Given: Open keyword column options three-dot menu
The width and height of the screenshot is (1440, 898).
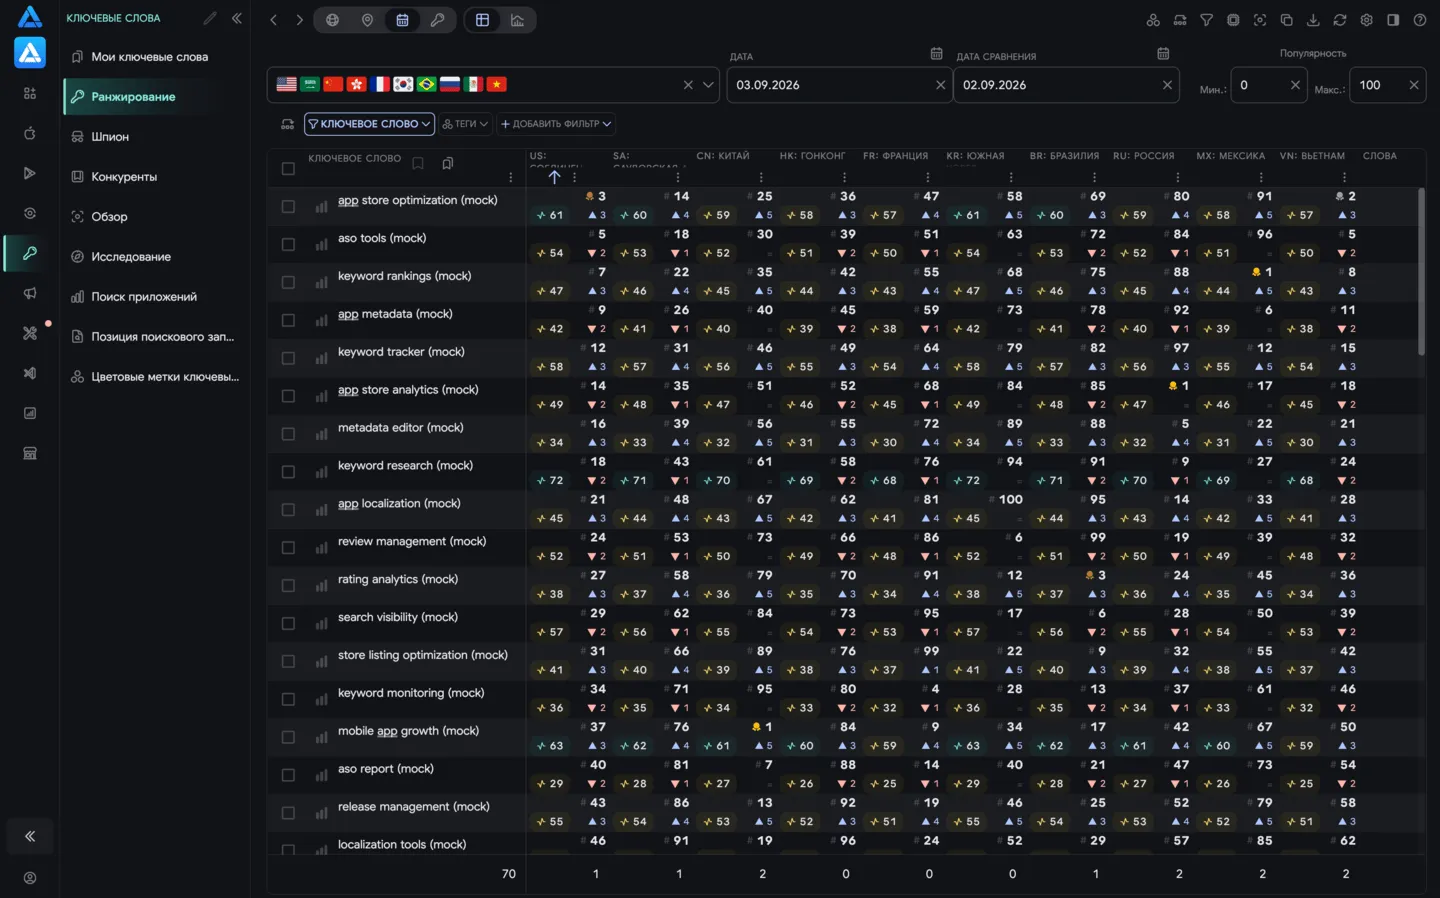Looking at the screenshot, I should coord(511,178).
